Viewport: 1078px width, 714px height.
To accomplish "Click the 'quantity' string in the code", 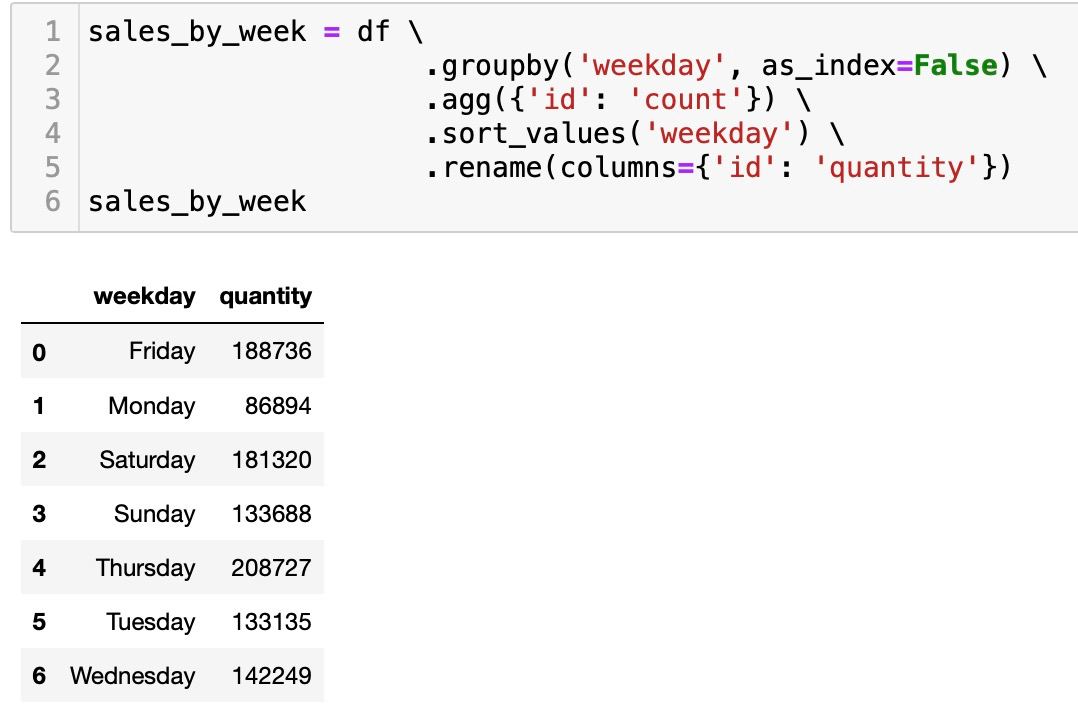I will coord(896,168).
